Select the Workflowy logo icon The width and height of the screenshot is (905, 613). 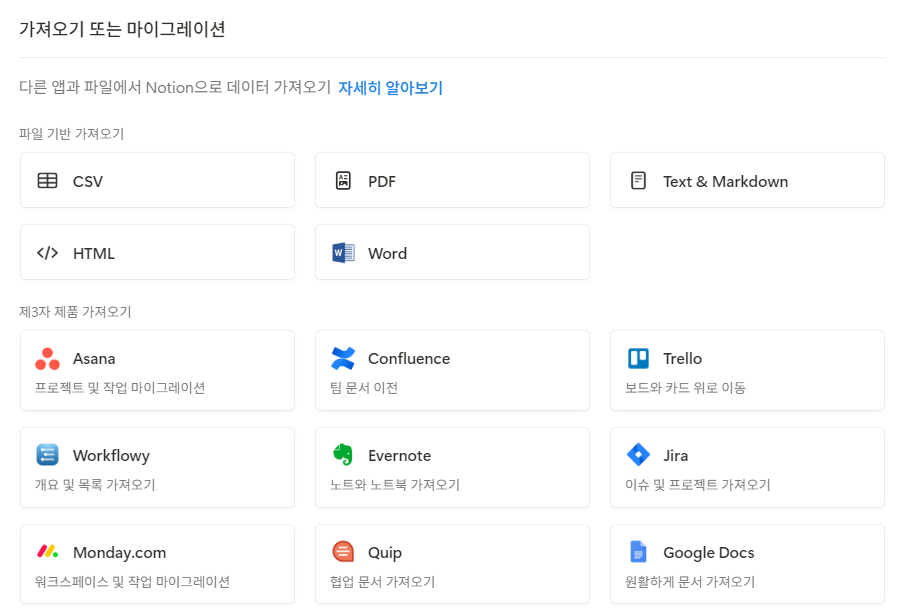tap(47, 455)
